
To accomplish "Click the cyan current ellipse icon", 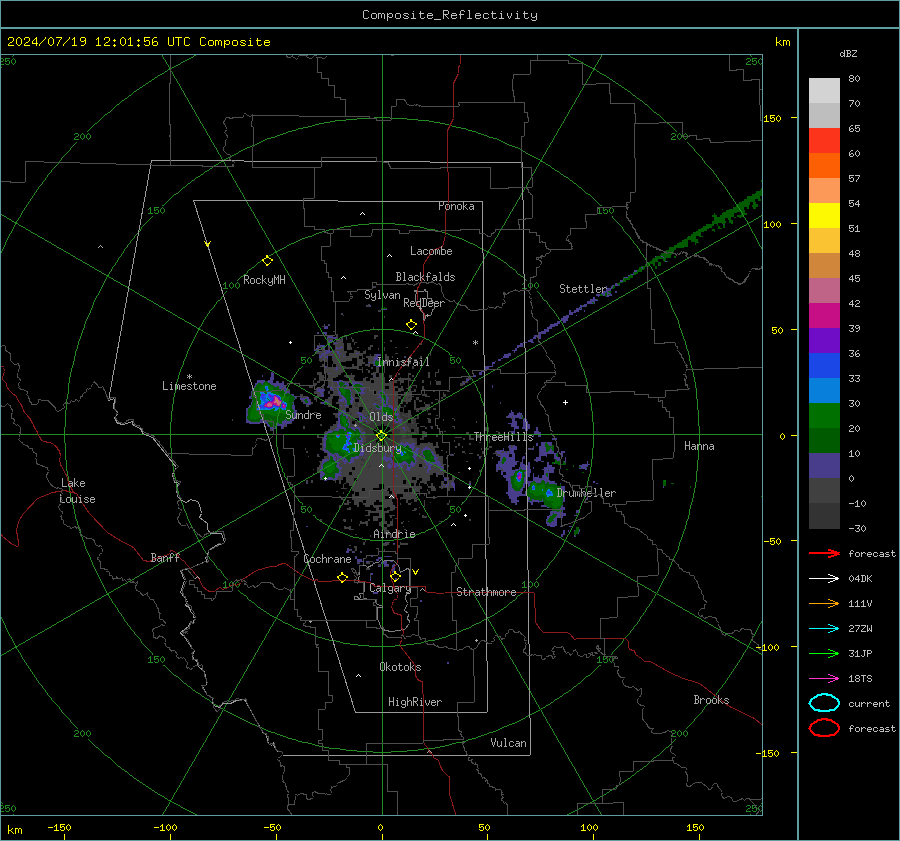I will point(824,703).
